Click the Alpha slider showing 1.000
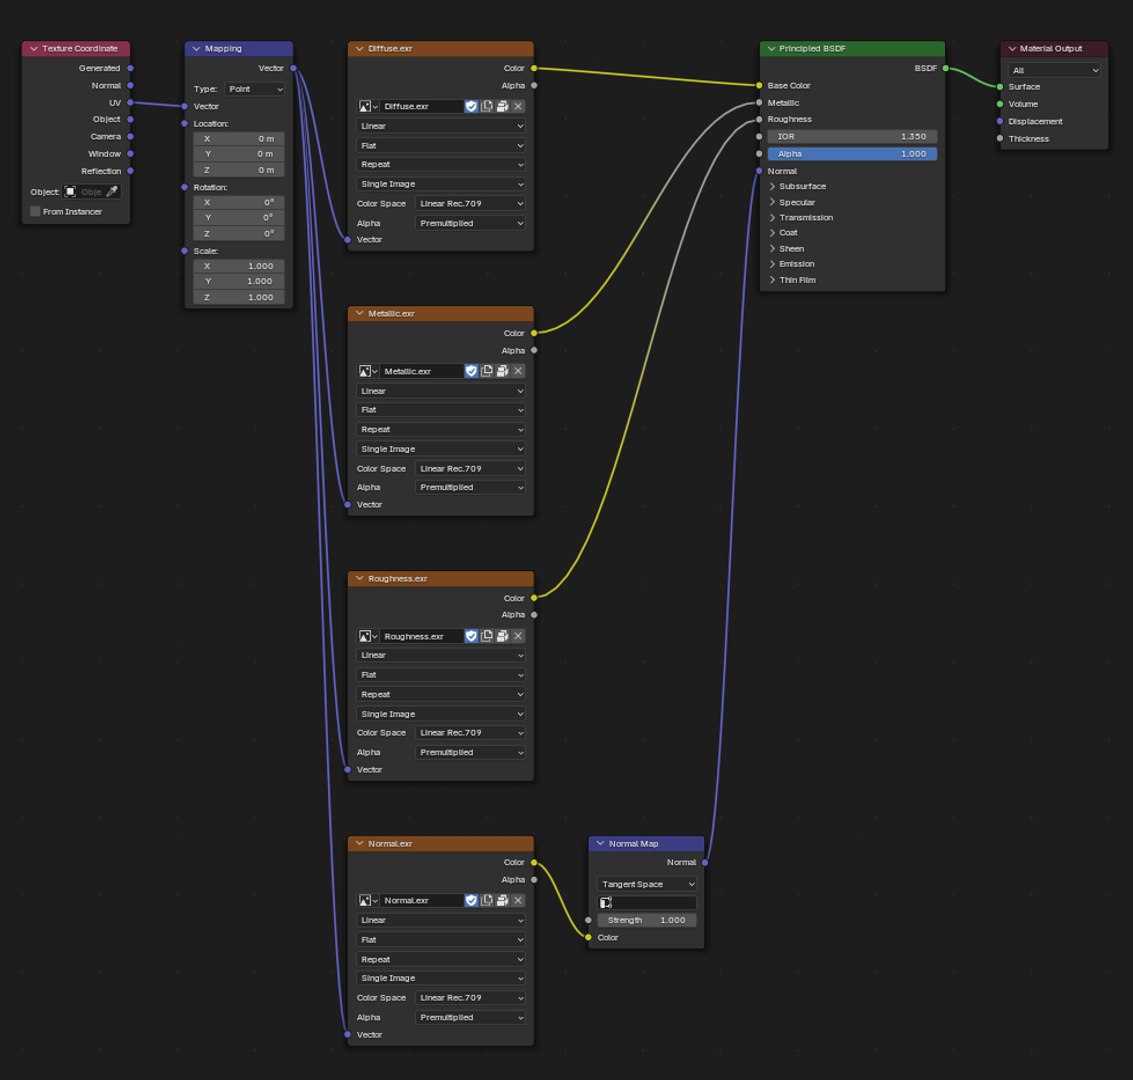This screenshot has width=1133, height=1080. (852, 154)
